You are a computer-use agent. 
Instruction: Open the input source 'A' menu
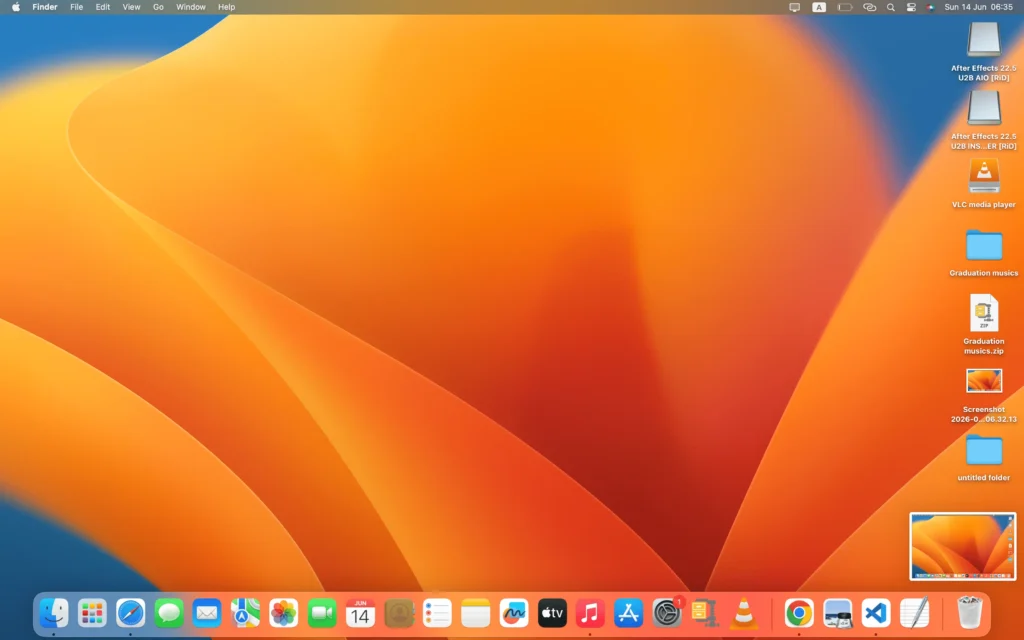[819, 7]
